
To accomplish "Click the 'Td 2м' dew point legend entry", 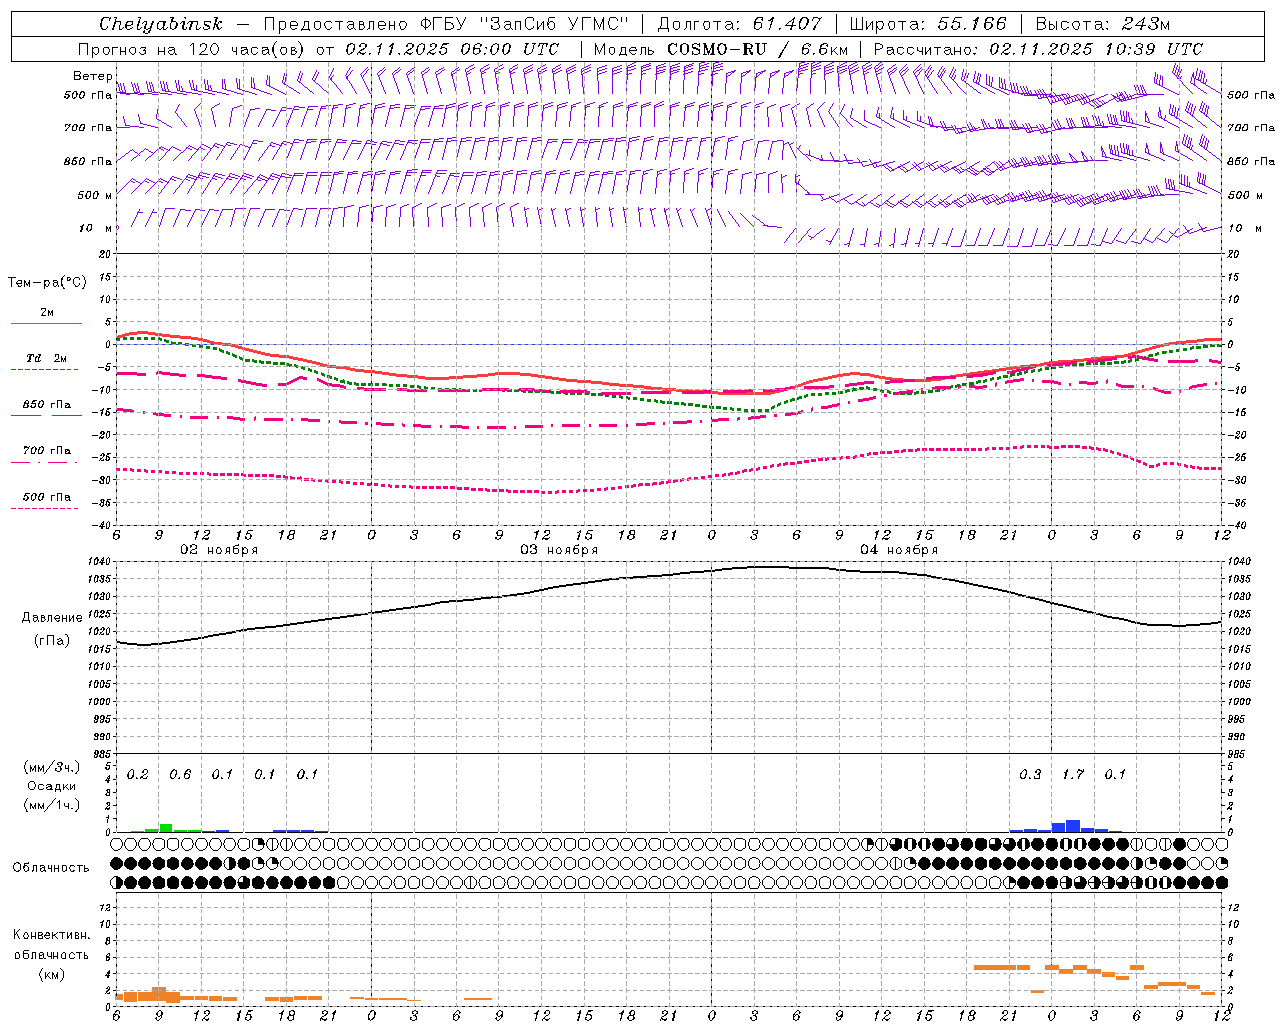I will [46, 358].
